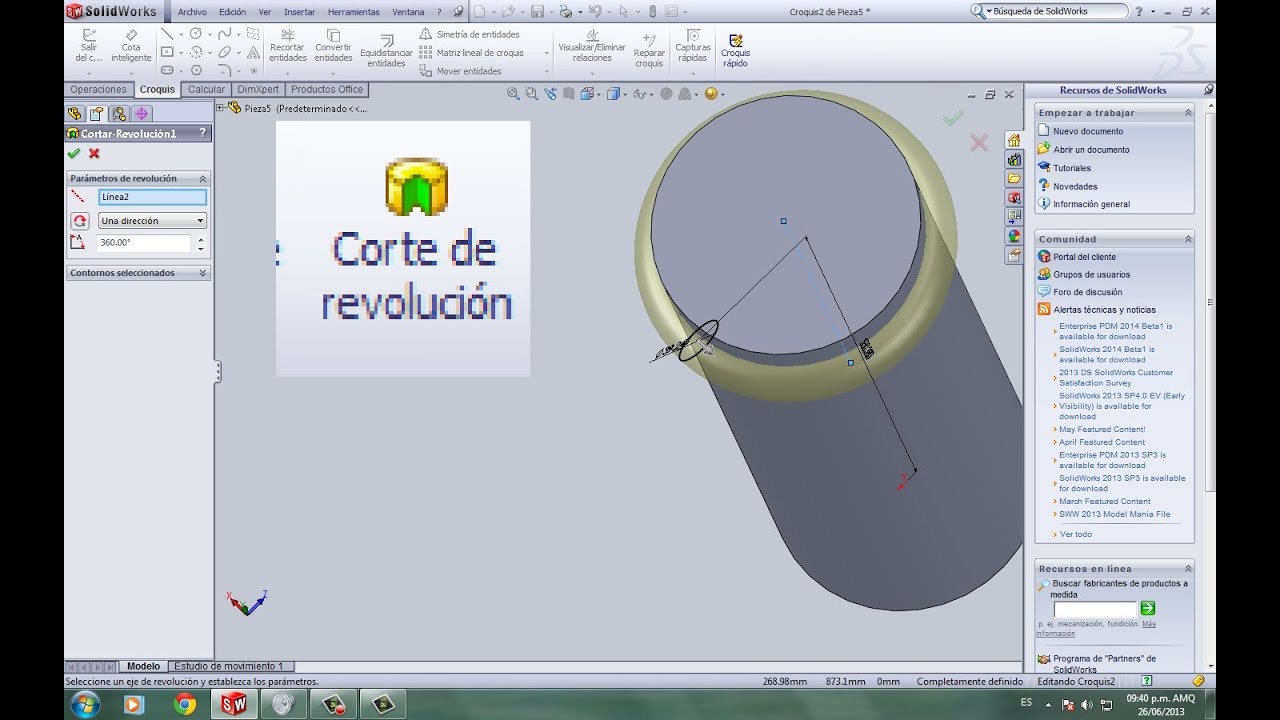Accept the cut-revolve with green checkmark
Viewport: 1280px width, 720px height.
click(x=73, y=153)
